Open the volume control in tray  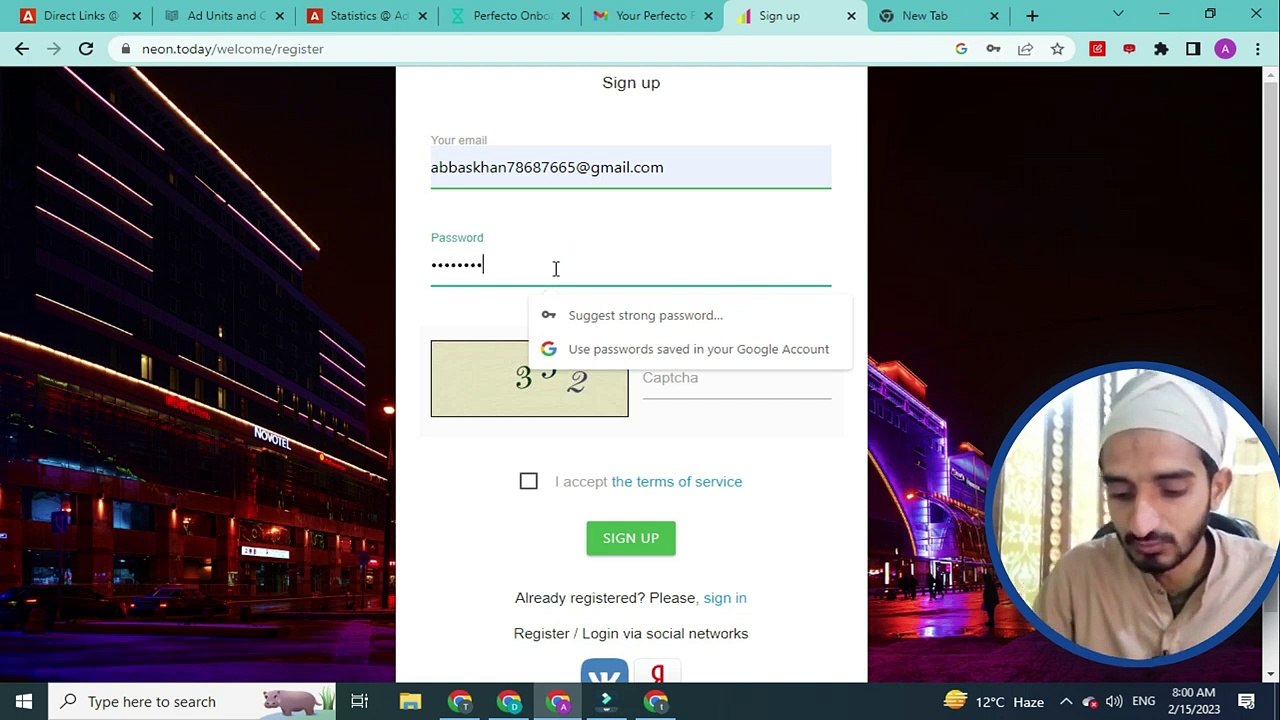pyautogui.click(x=1114, y=702)
